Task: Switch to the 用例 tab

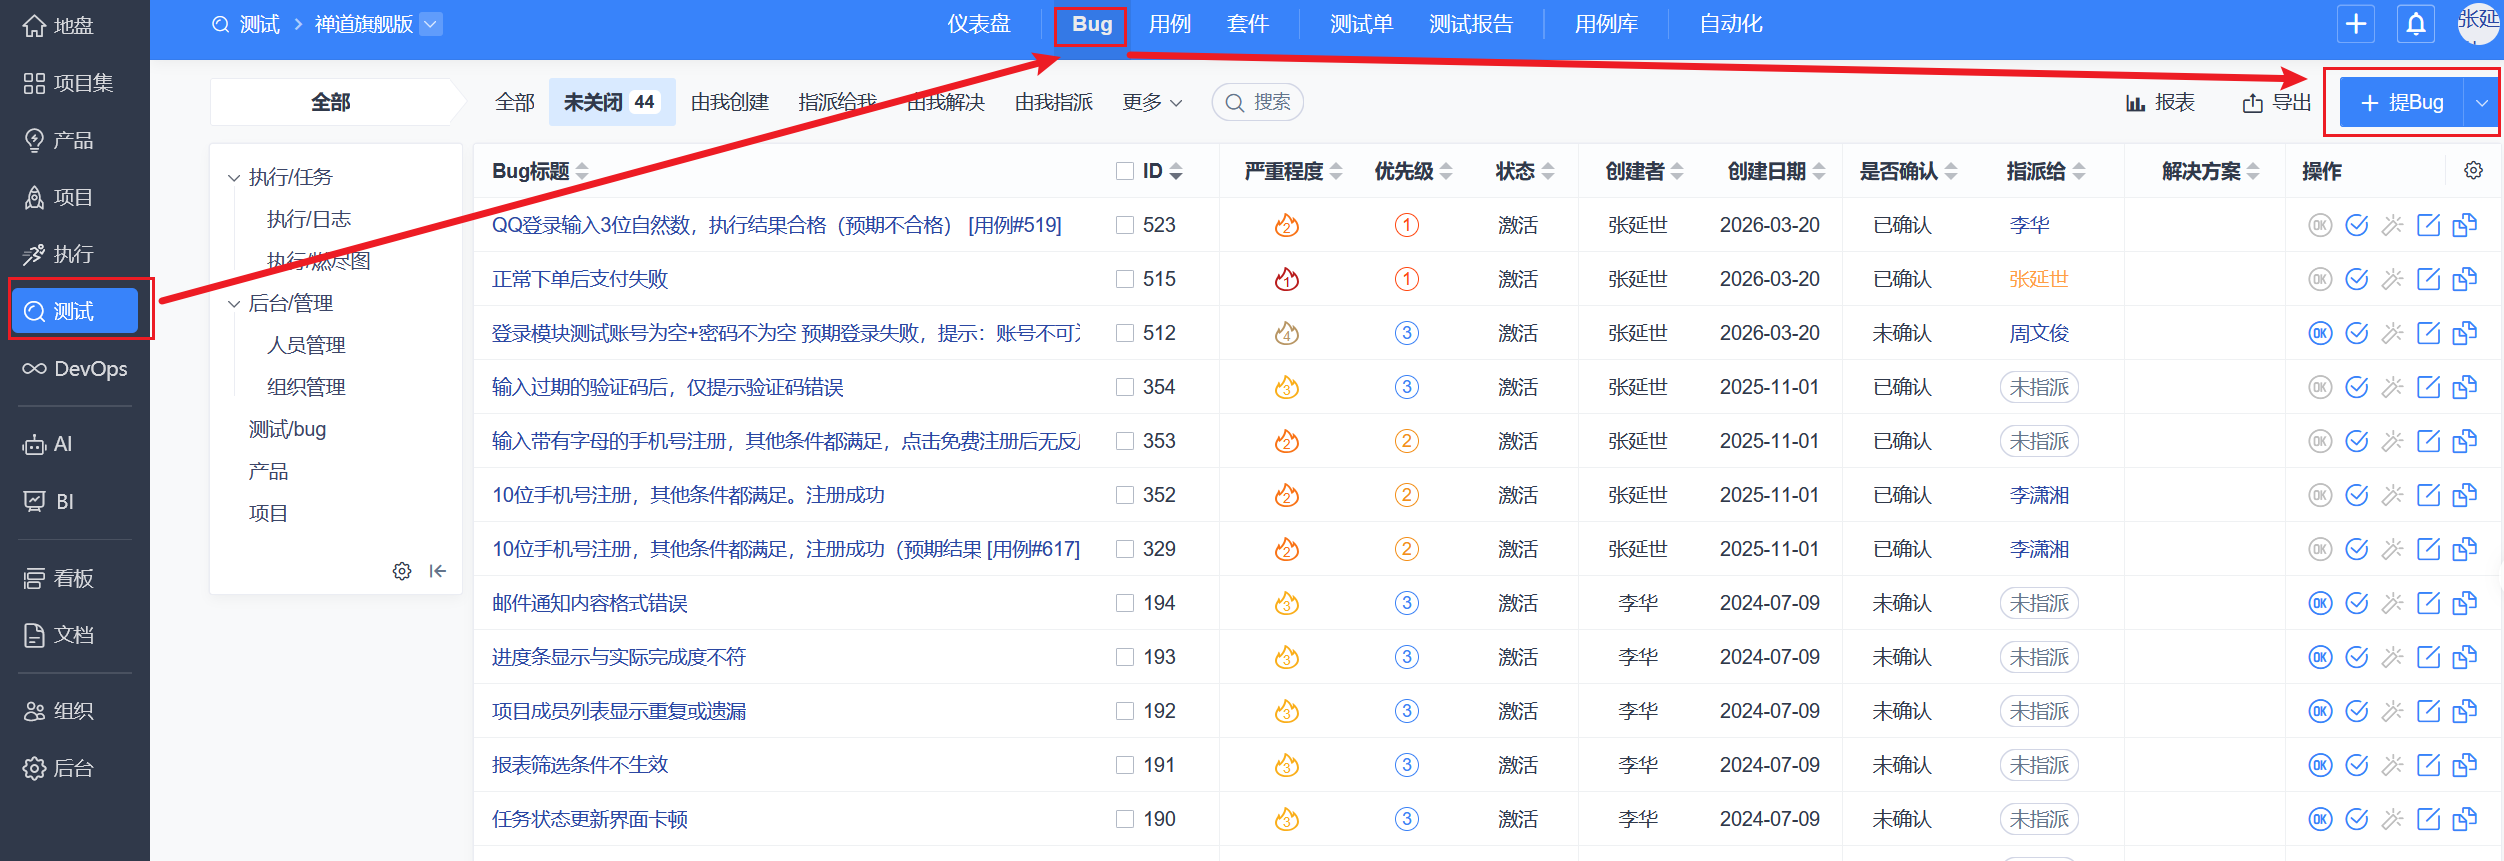Action: point(1169,24)
